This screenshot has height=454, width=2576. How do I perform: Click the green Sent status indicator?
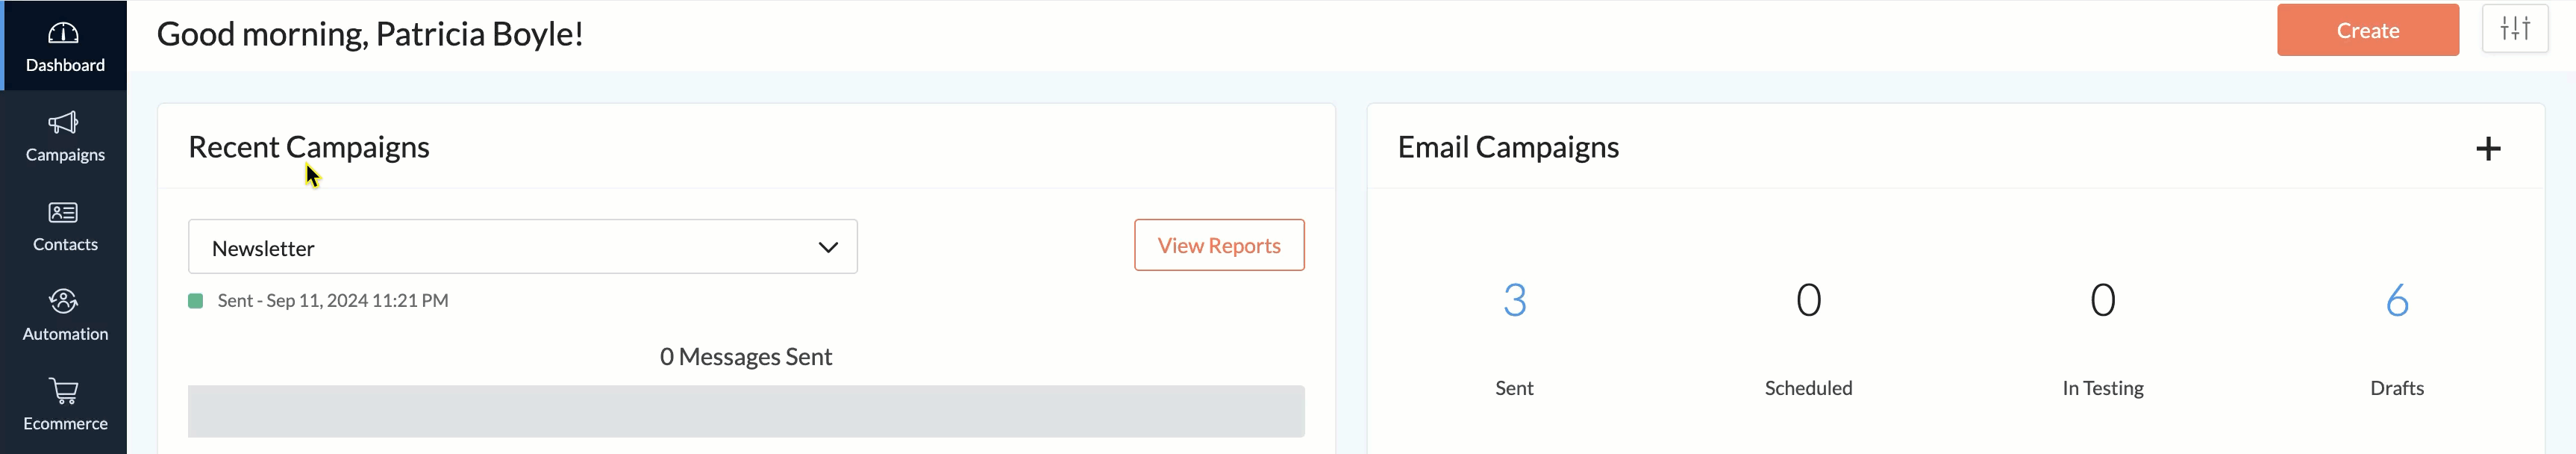tap(196, 301)
